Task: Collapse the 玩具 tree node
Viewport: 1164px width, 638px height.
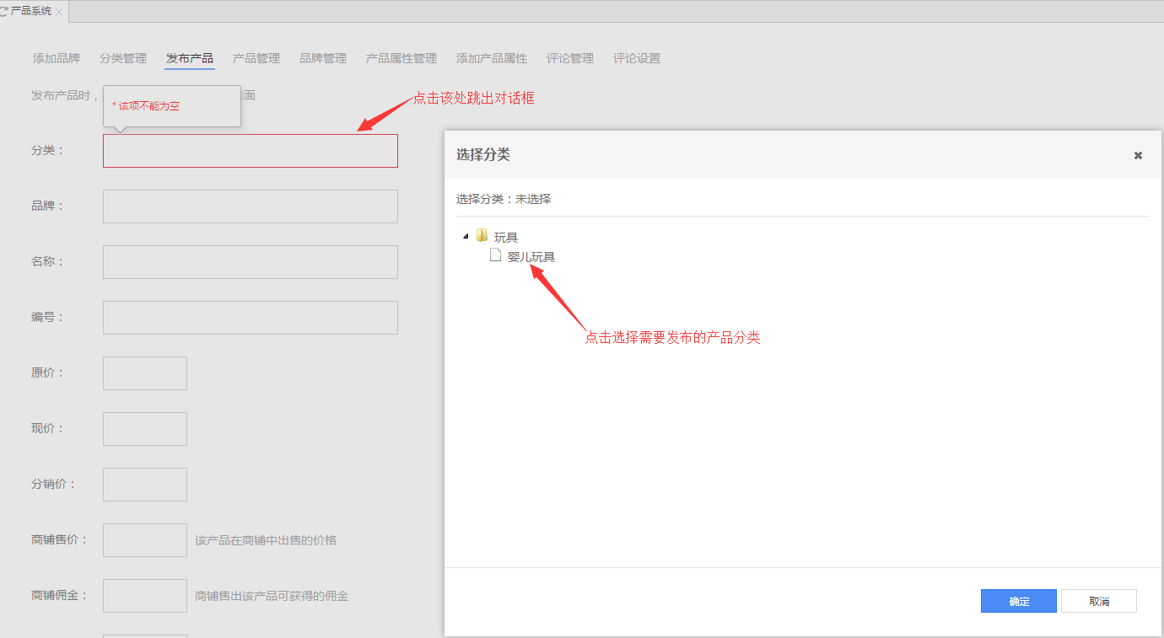Action: pyautogui.click(x=466, y=237)
